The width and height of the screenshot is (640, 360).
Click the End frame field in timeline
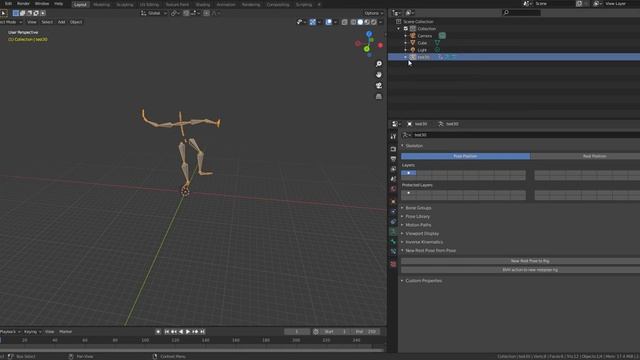(x=367, y=332)
